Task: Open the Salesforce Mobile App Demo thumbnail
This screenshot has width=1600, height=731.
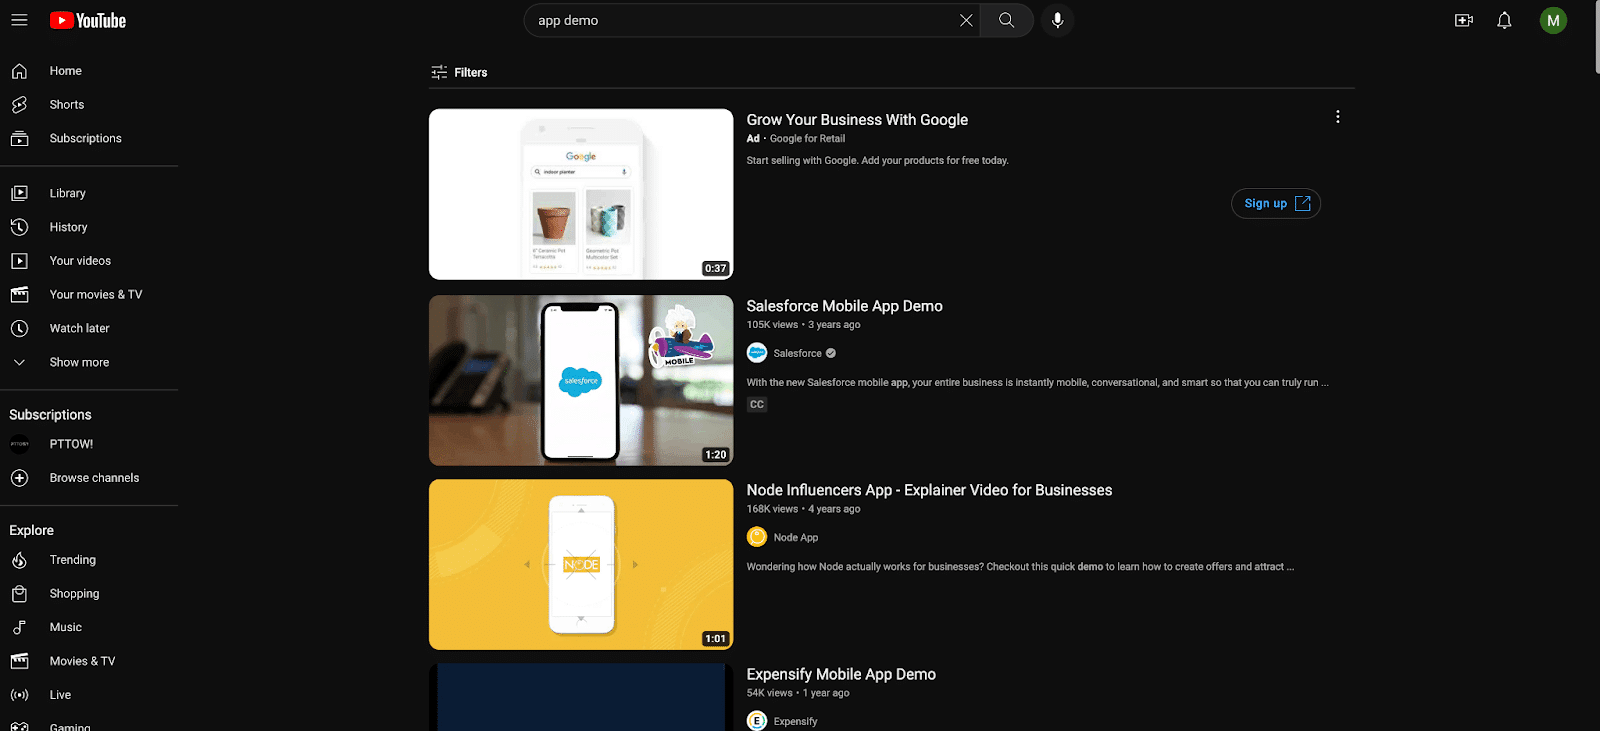Action: click(x=581, y=380)
